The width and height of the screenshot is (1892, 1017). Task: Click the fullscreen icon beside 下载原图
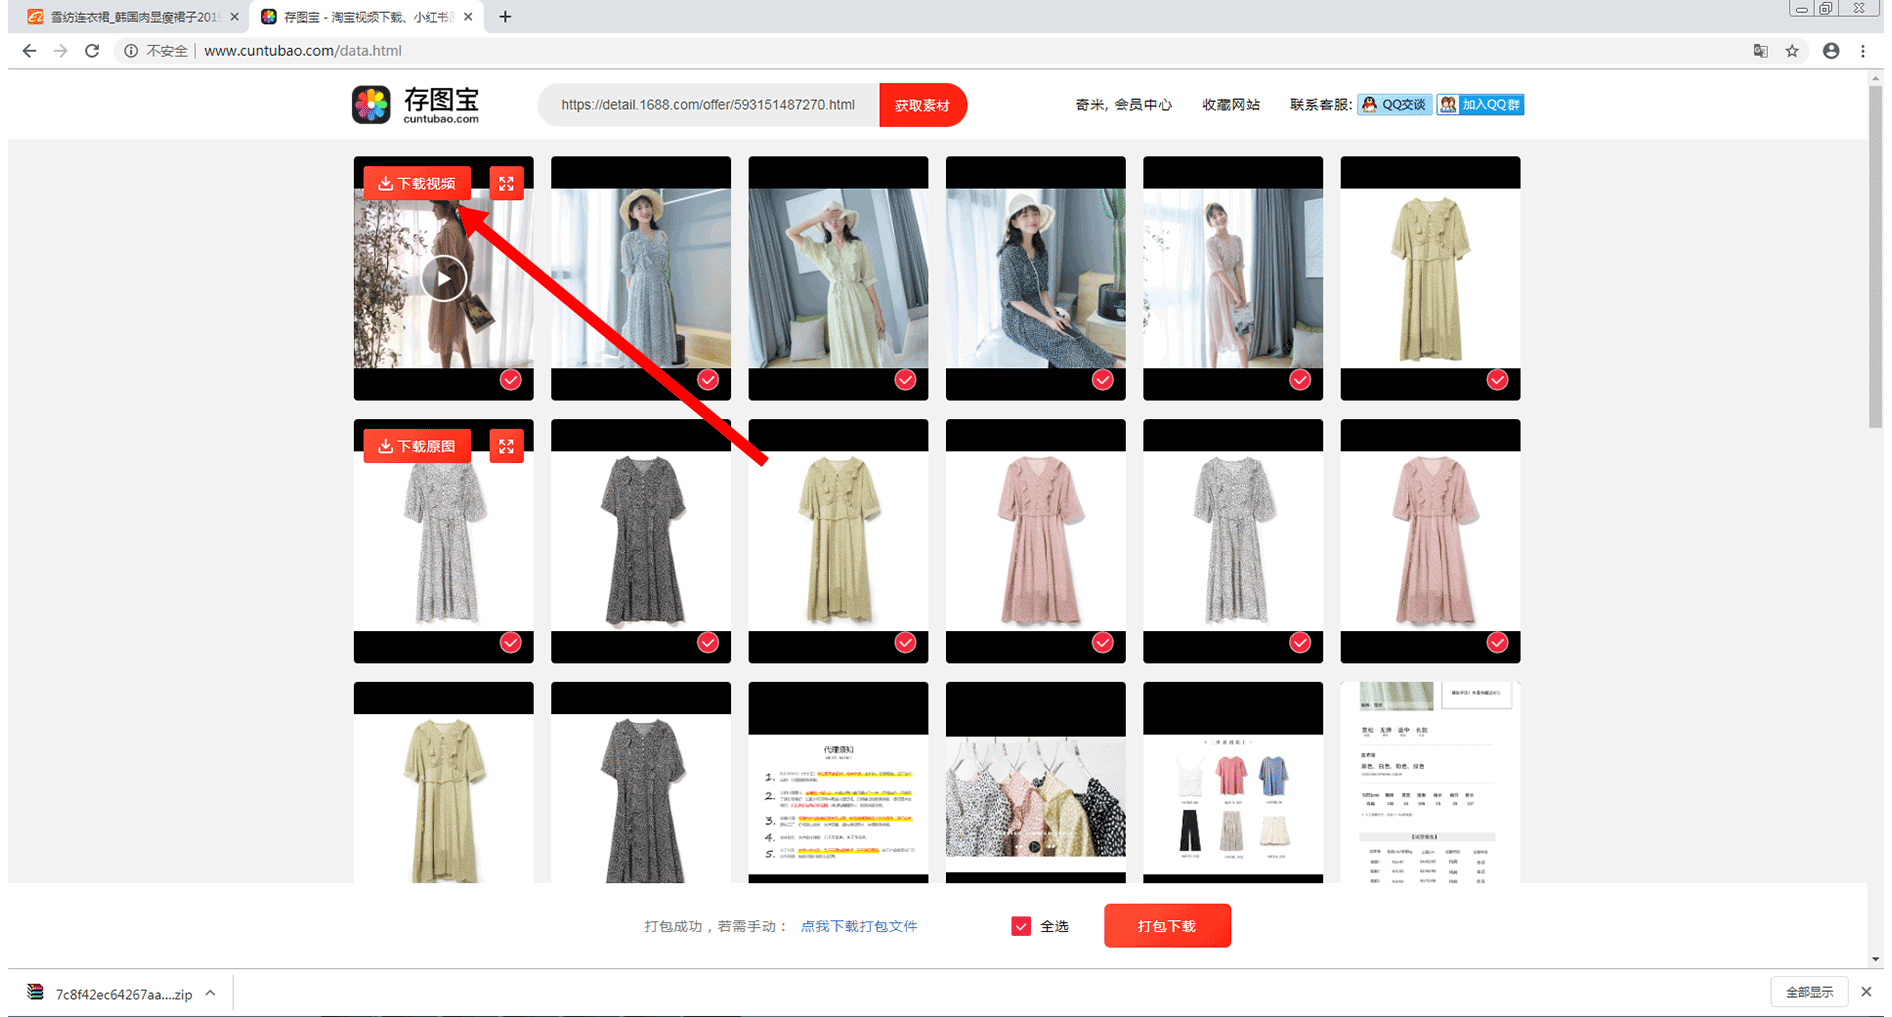point(506,446)
